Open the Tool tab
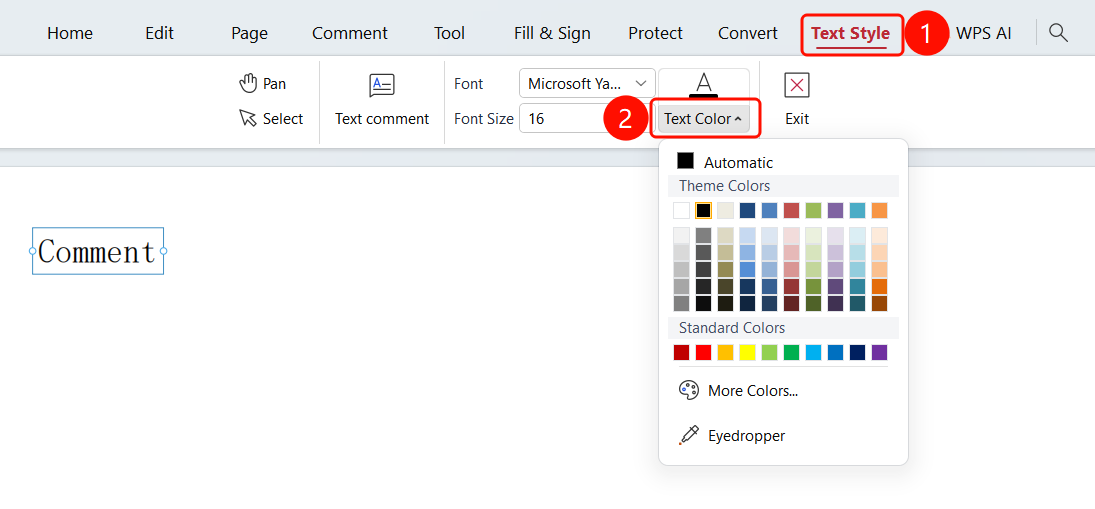The height and width of the screenshot is (509, 1095). [450, 33]
